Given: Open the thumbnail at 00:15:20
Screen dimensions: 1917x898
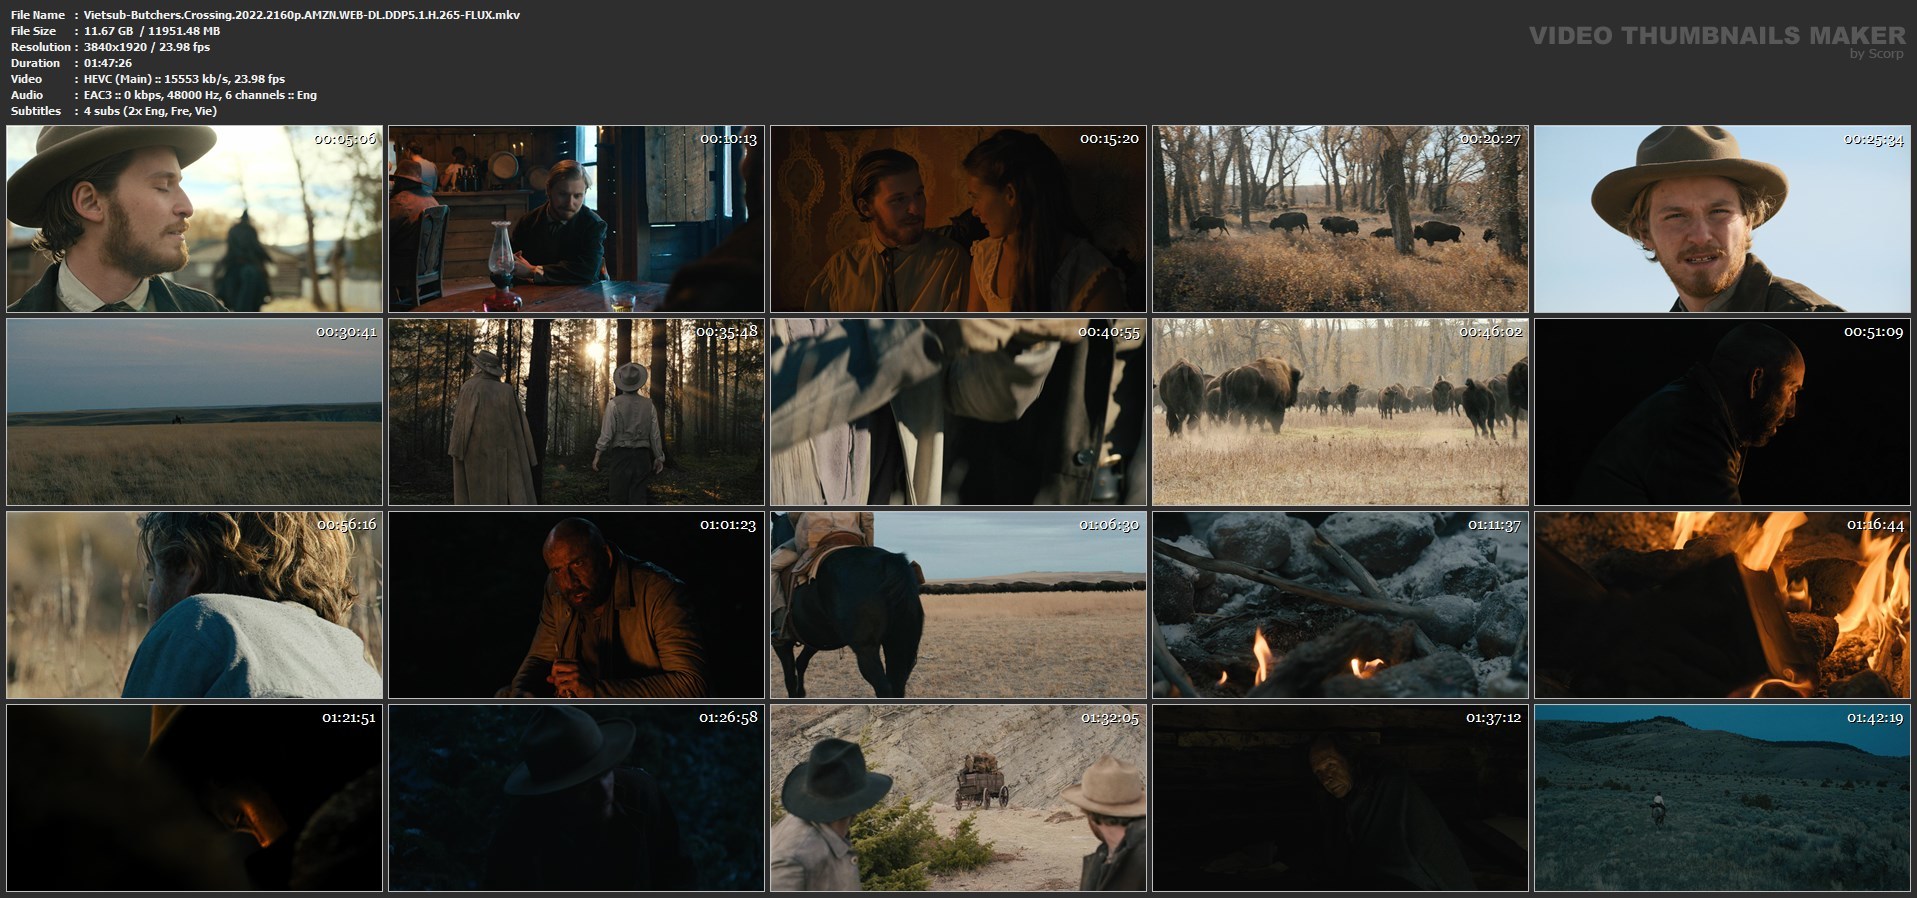Looking at the screenshot, I should [958, 219].
